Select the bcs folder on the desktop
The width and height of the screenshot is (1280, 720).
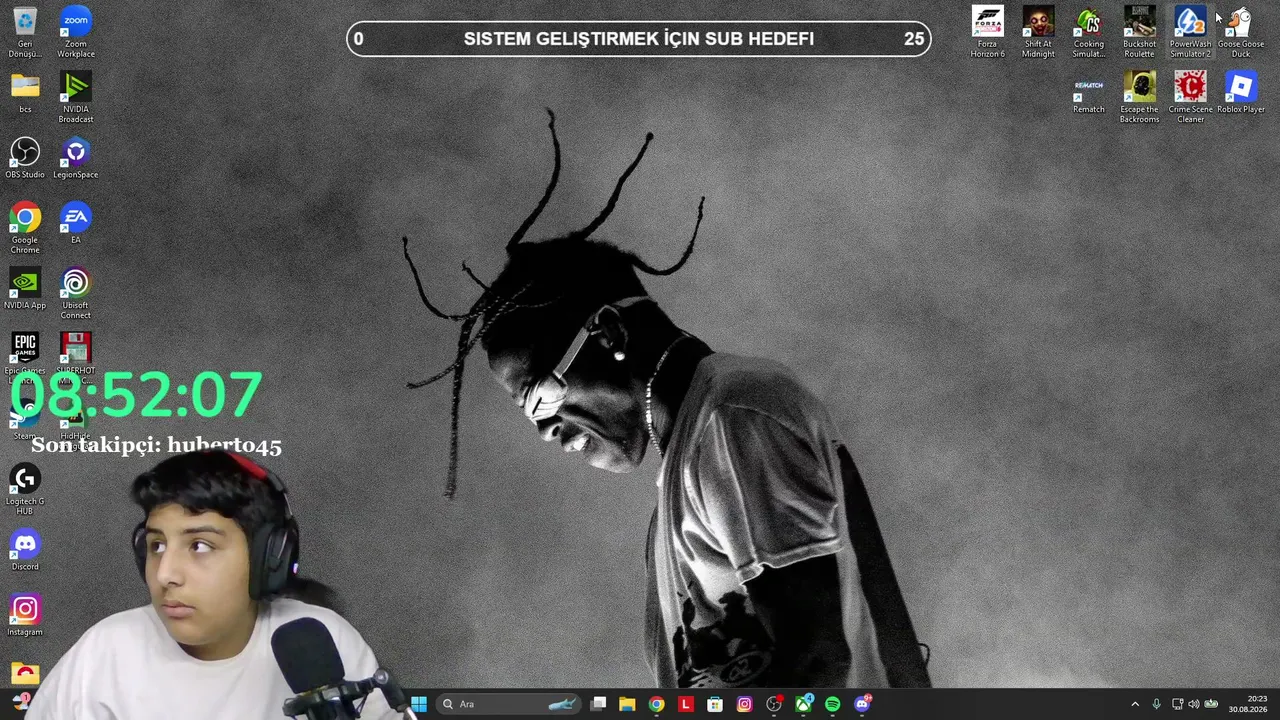[25, 93]
